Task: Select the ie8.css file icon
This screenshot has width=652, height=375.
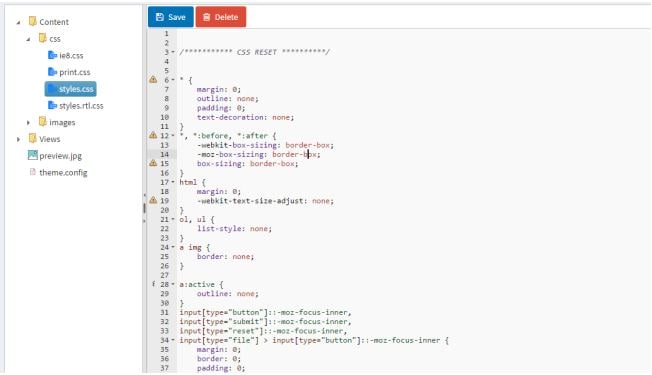Action: pos(52,55)
